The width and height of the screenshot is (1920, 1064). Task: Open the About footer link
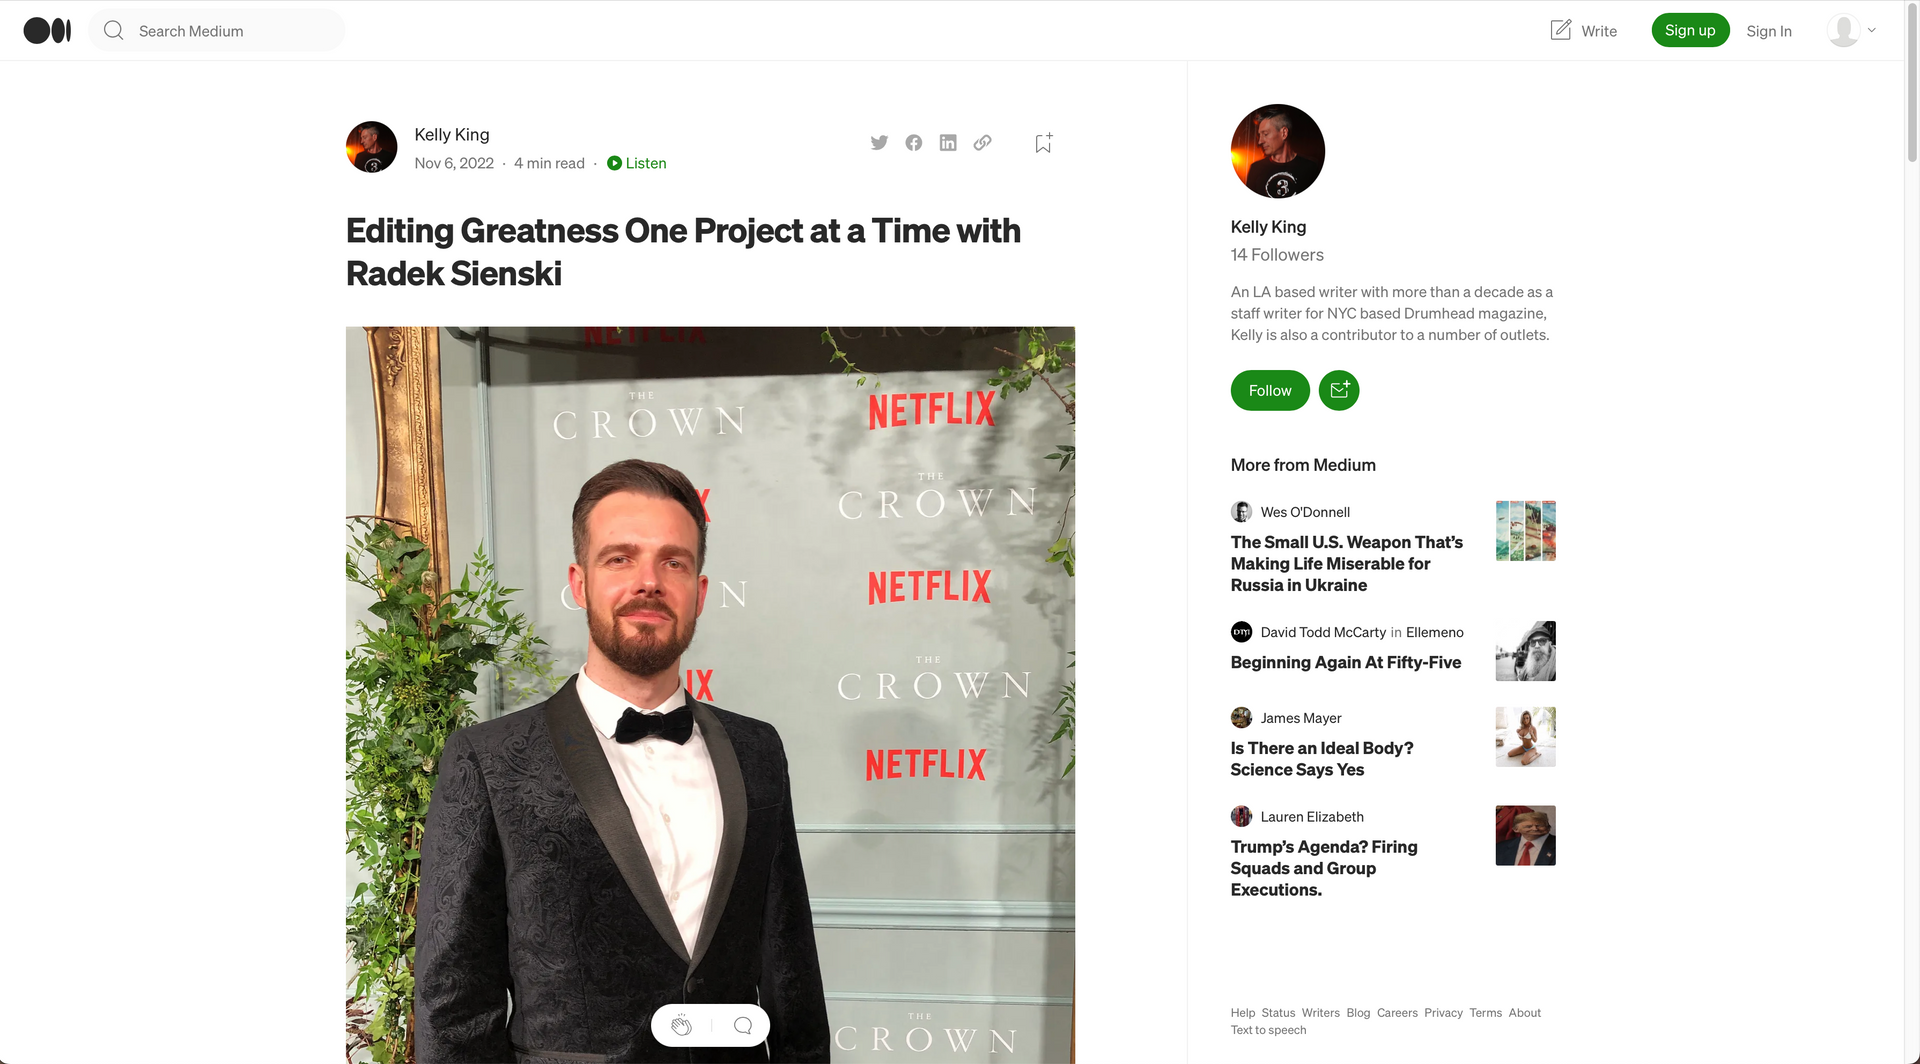(x=1525, y=1013)
